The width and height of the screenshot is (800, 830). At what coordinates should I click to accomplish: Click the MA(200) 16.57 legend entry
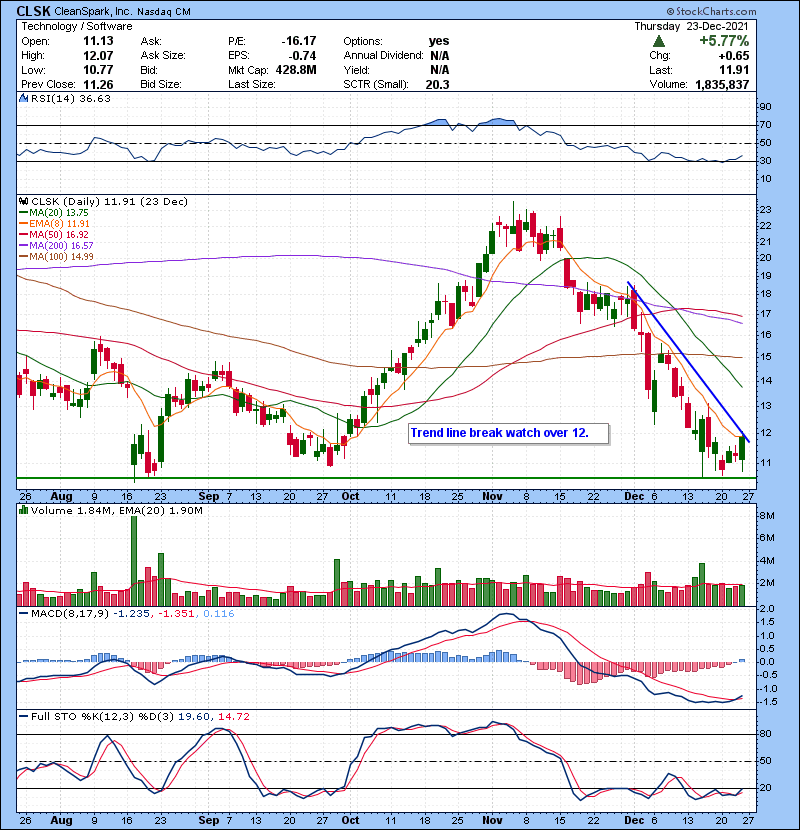pos(61,246)
